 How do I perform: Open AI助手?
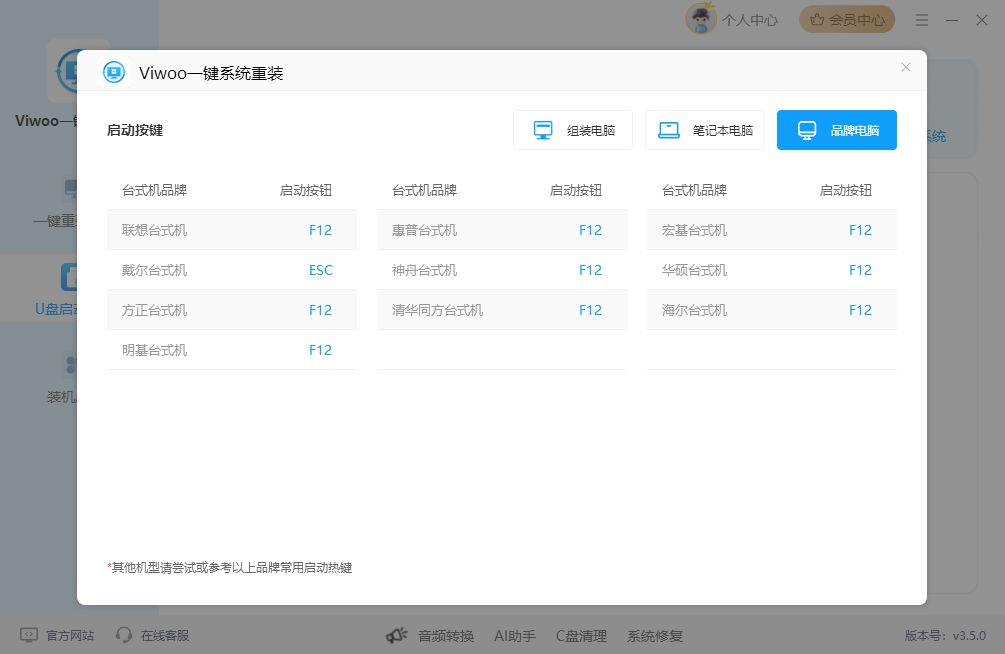515,636
